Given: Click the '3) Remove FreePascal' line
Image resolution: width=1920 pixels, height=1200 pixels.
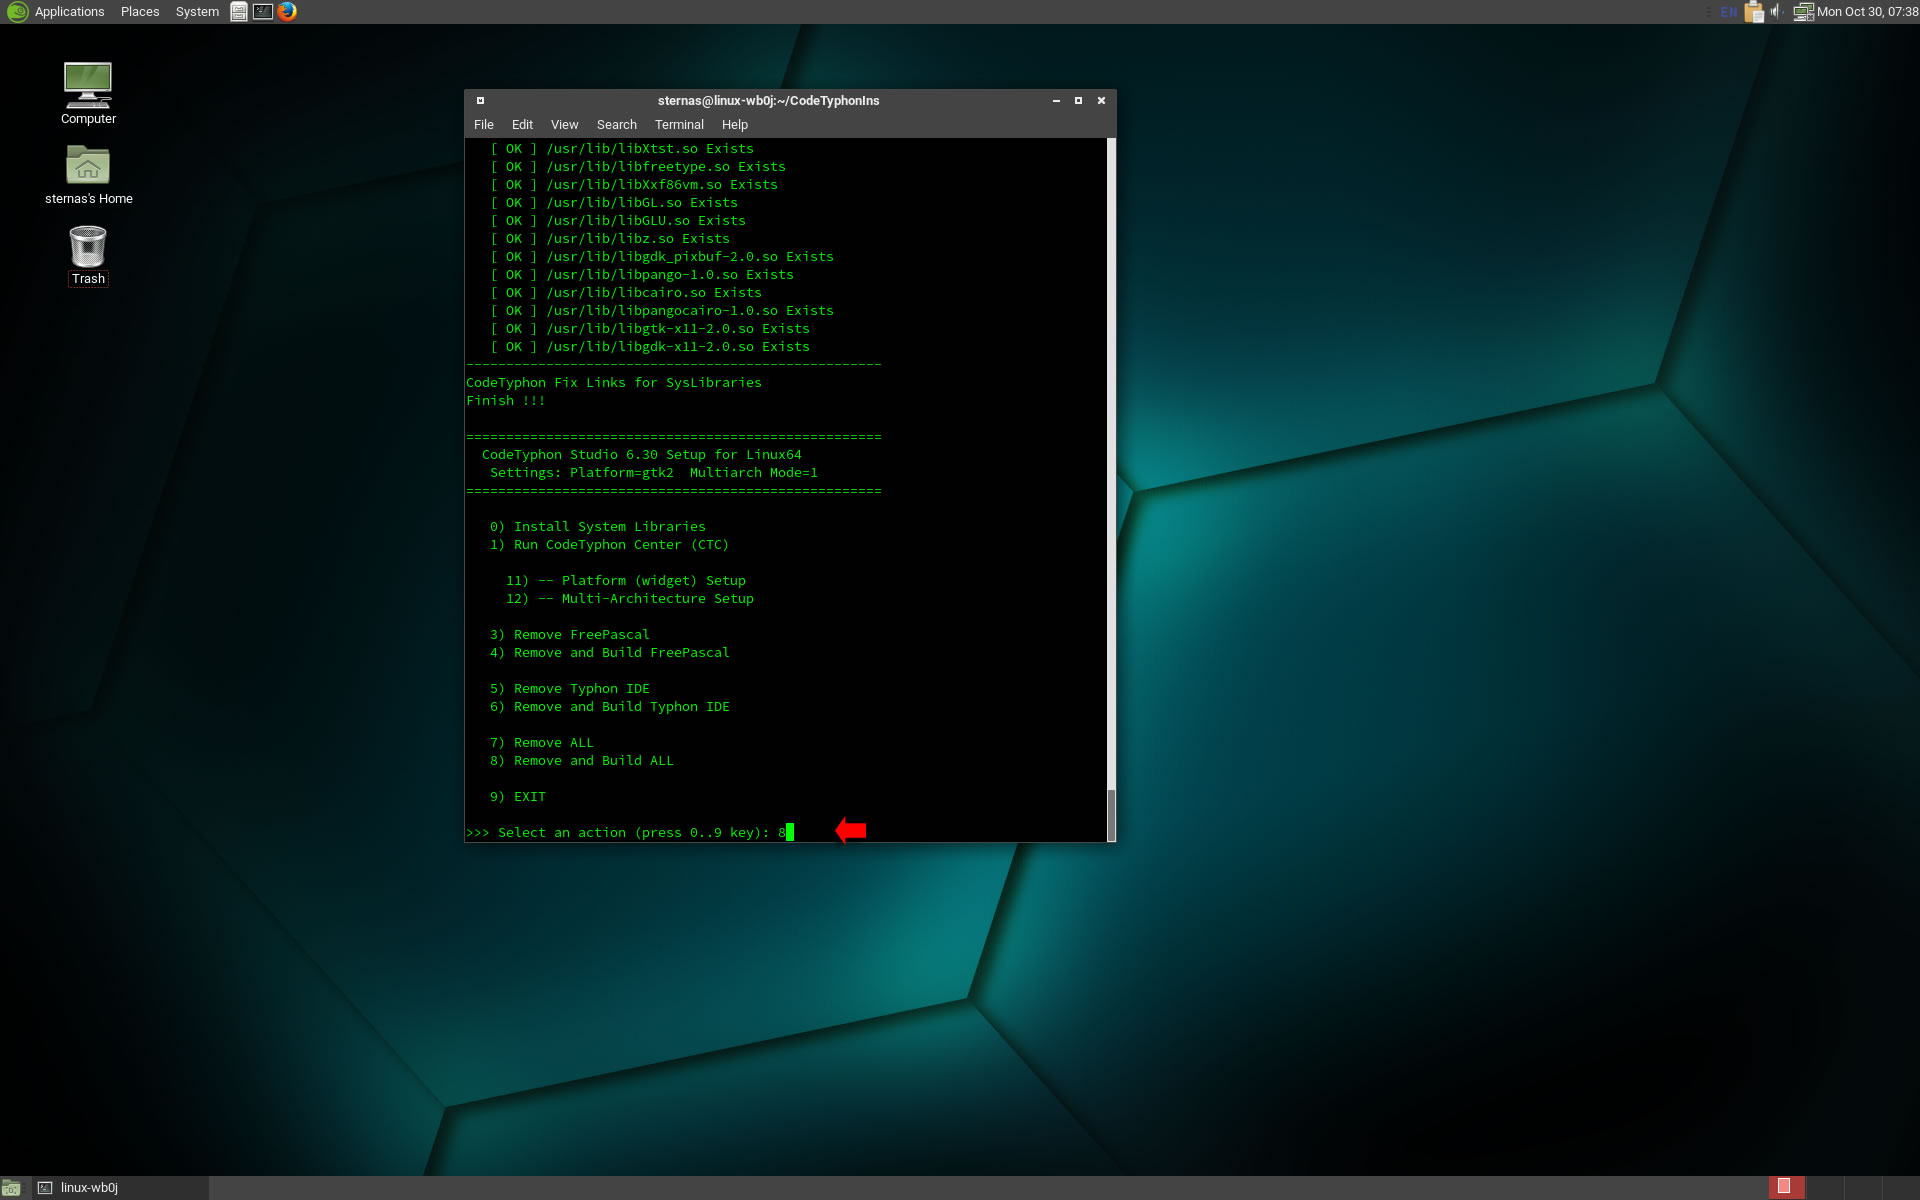Looking at the screenshot, I should (570, 635).
